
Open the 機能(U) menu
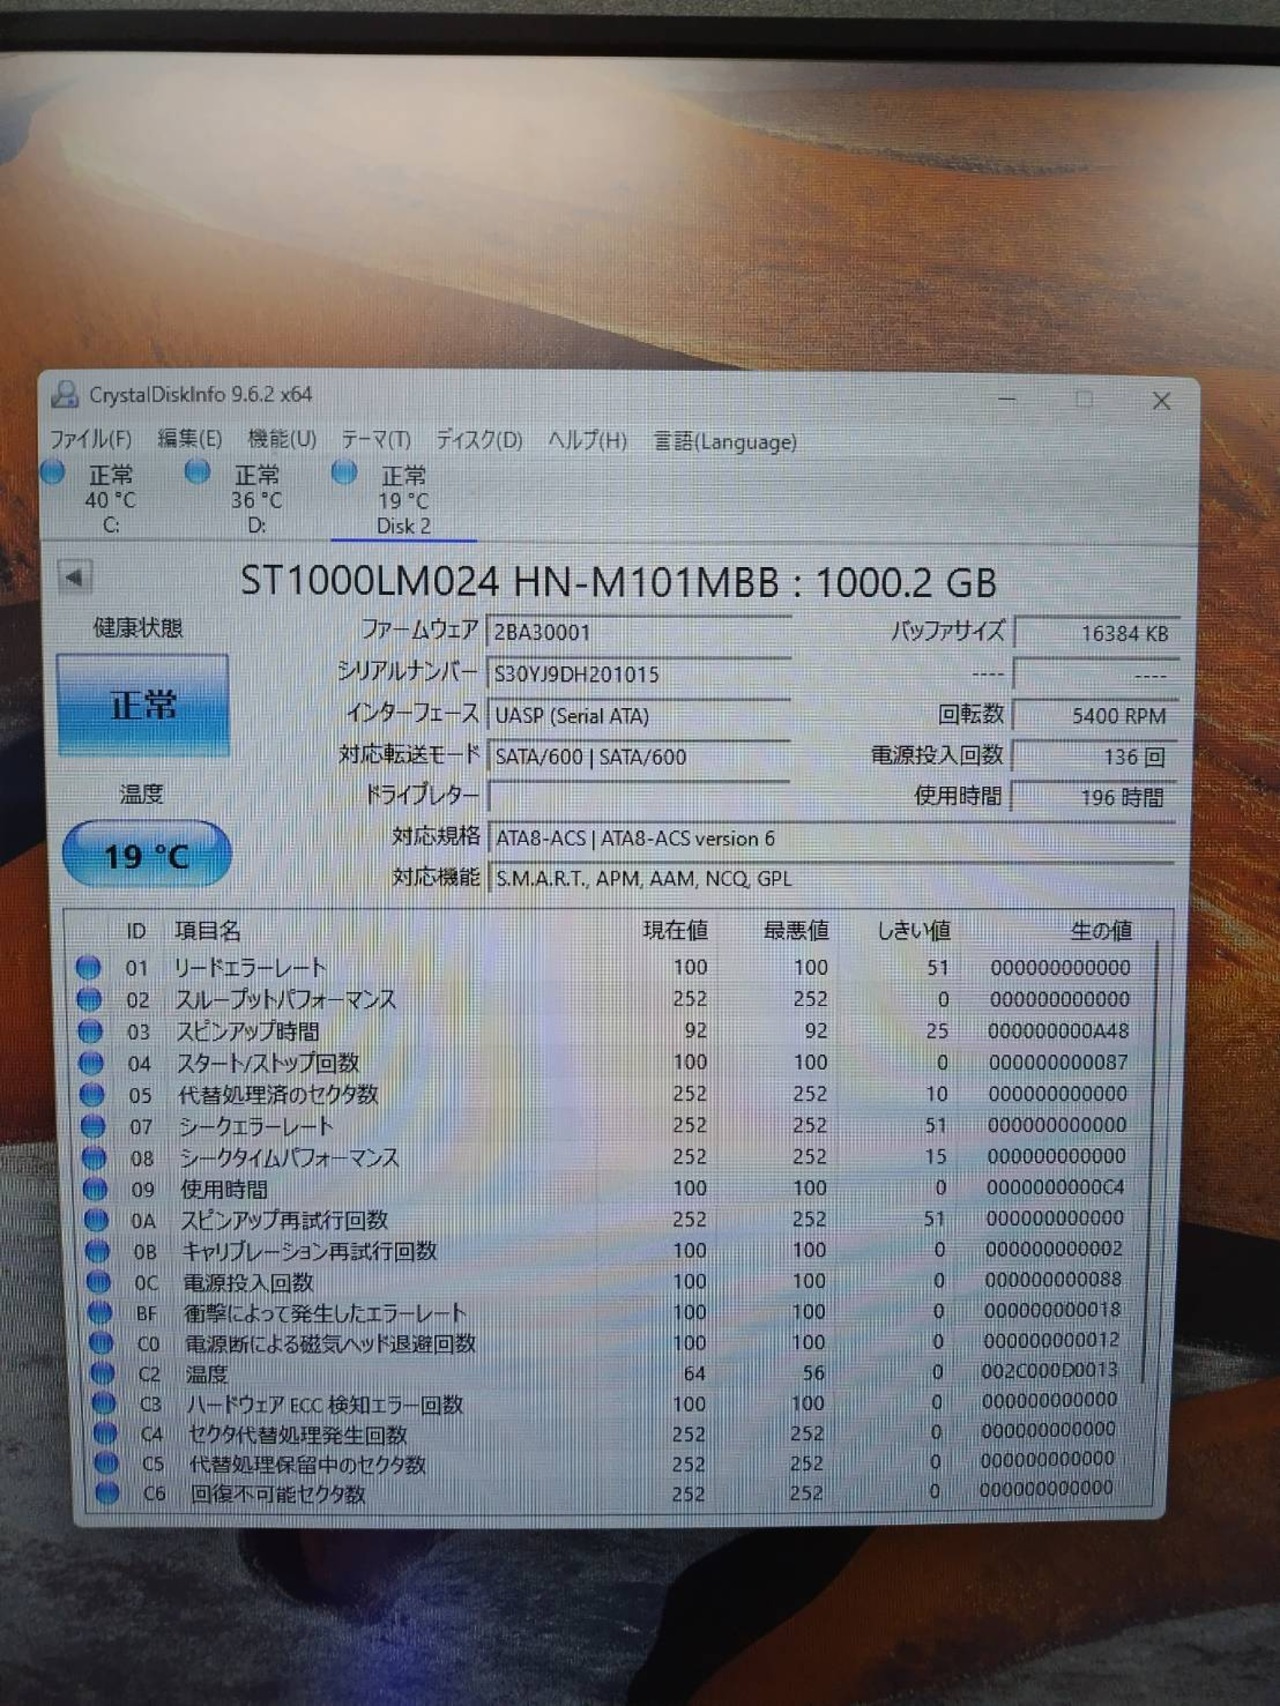[282, 440]
